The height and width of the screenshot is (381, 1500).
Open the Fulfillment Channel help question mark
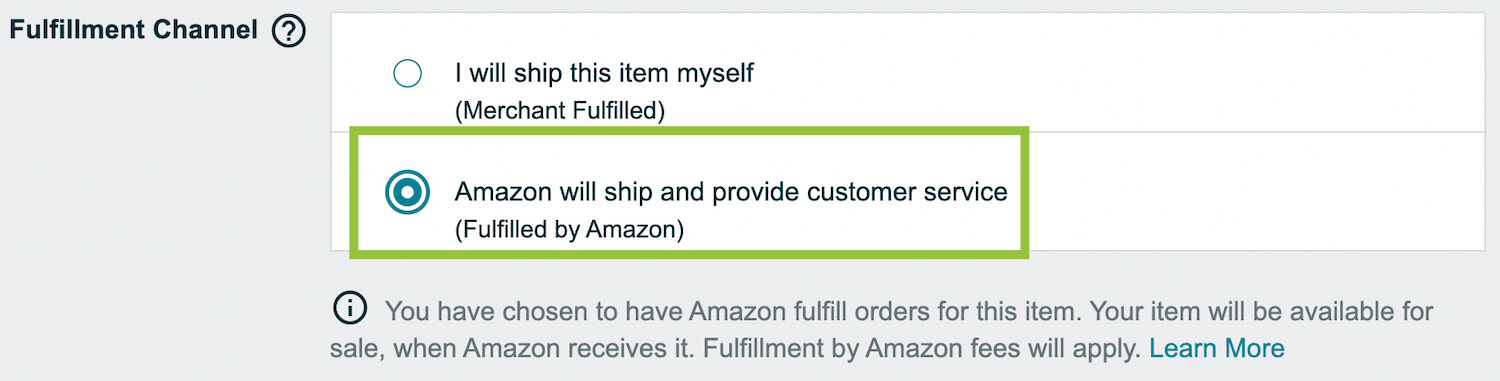click(288, 32)
